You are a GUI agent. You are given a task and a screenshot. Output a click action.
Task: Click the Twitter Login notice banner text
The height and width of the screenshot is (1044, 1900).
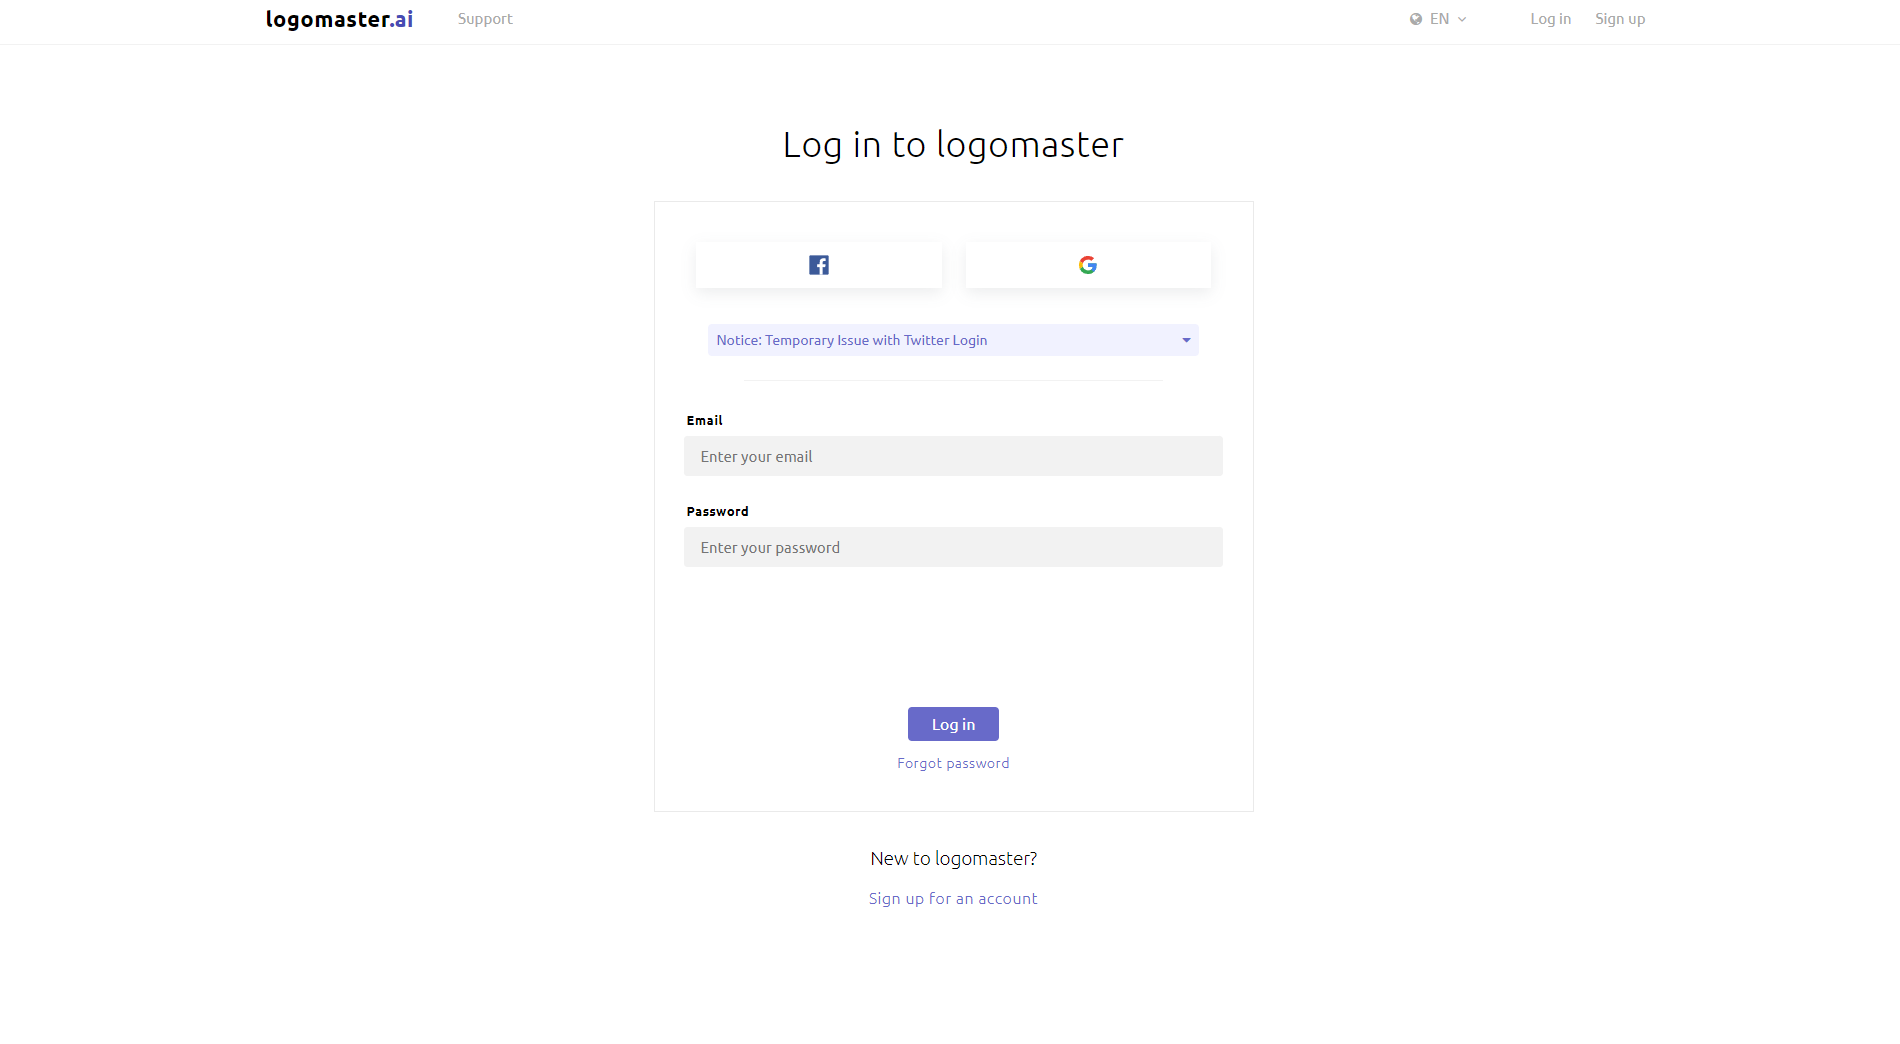[x=851, y=340]
